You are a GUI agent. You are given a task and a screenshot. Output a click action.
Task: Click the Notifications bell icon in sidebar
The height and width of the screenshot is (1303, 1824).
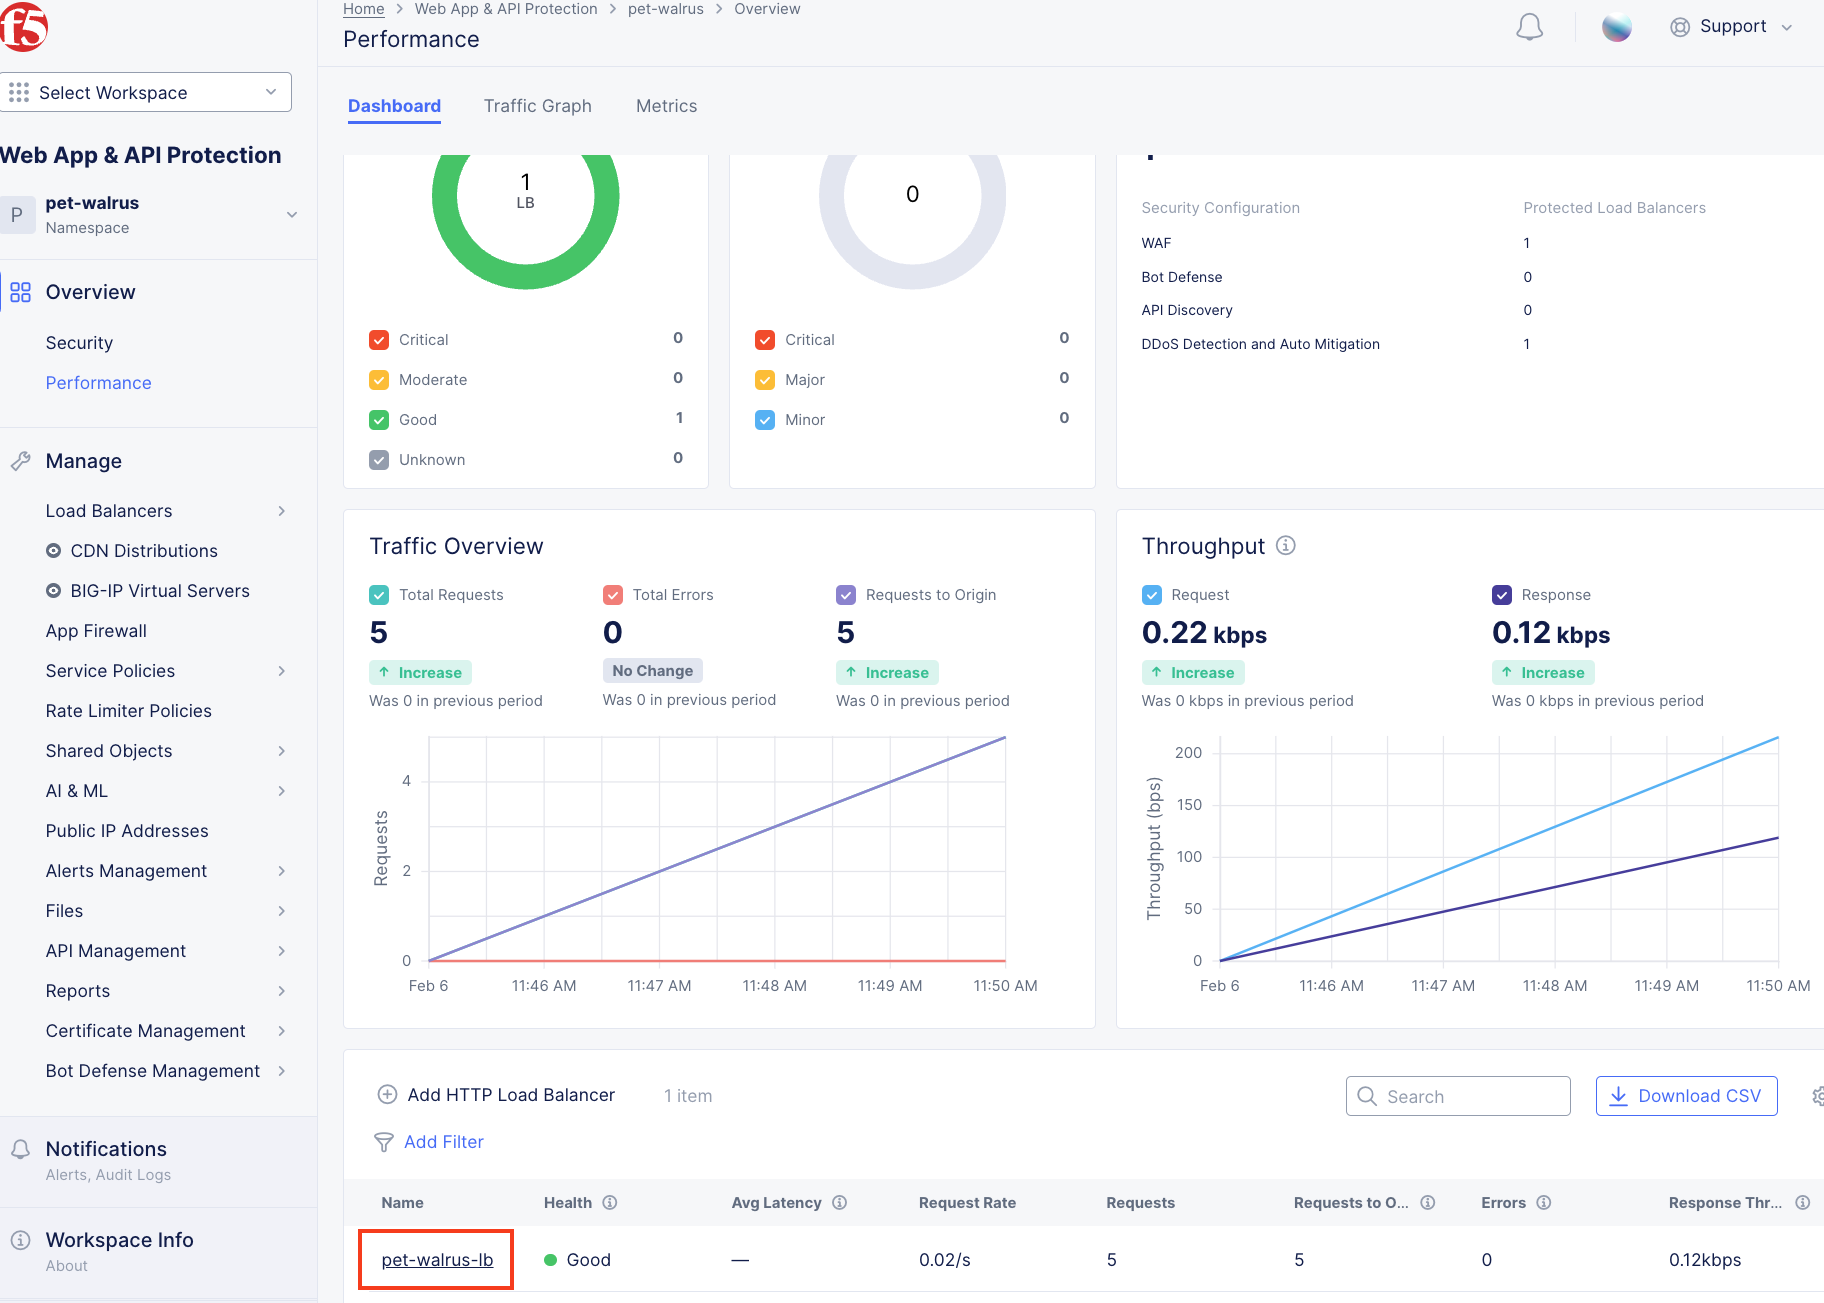coord(20,1149)
